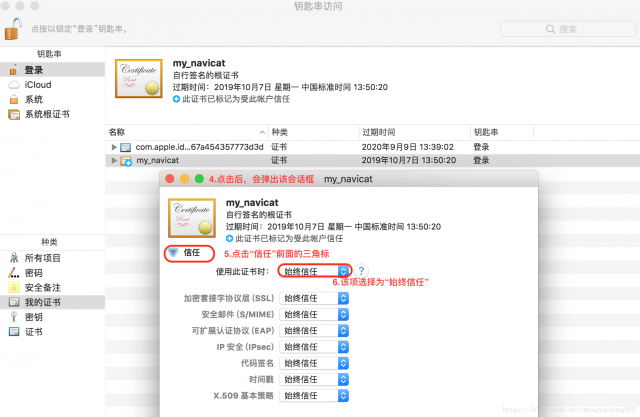Sort list by the 过期时间 column header
Viewport: 640px width, 417px height.
[x=414, y=132]
